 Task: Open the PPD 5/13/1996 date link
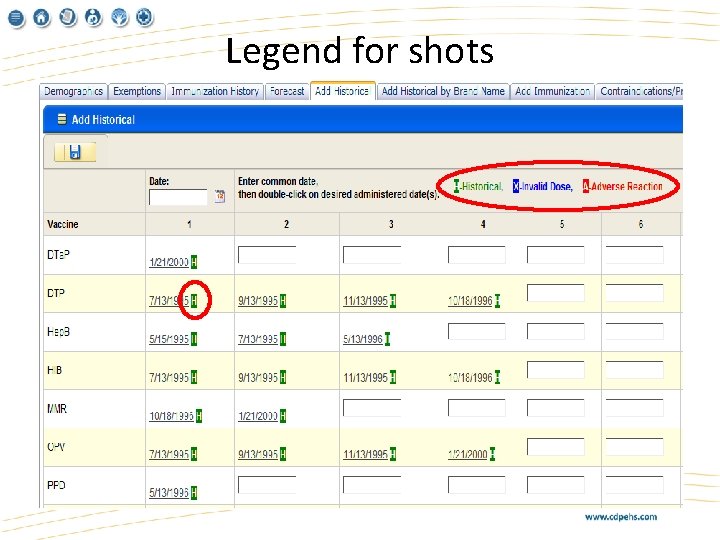(x=169, y=493)
